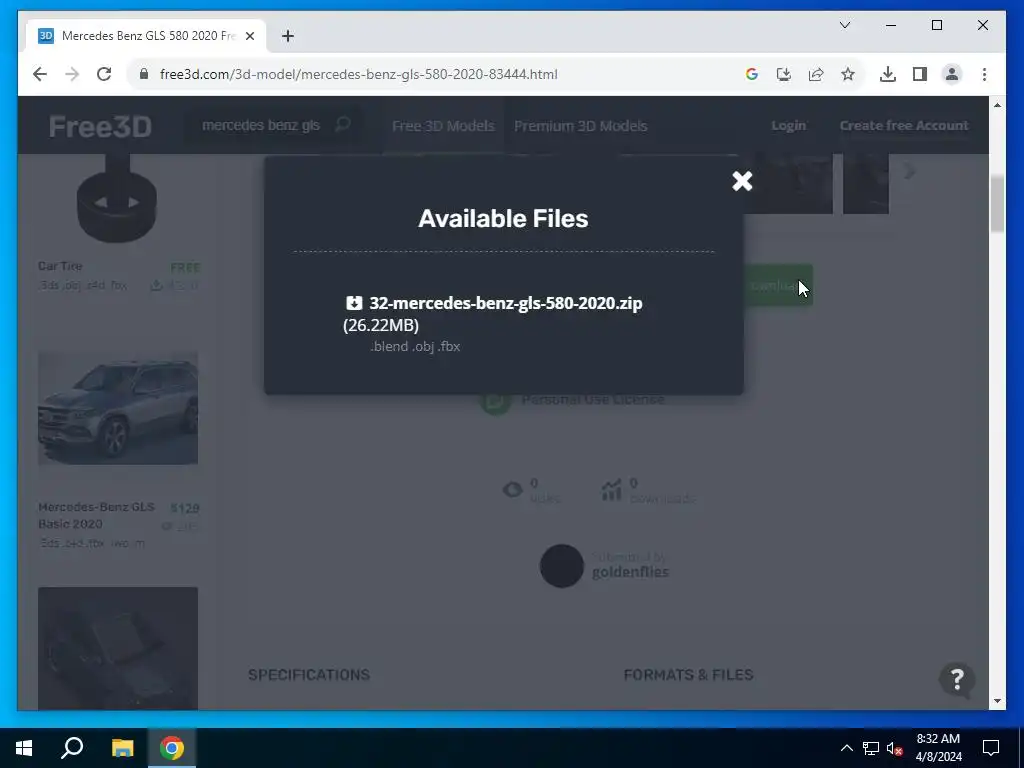Image resolution: width=1024 pixels, height=768 pixels.
Task: Click scrollbar down arrow
Action: [997, 701]
